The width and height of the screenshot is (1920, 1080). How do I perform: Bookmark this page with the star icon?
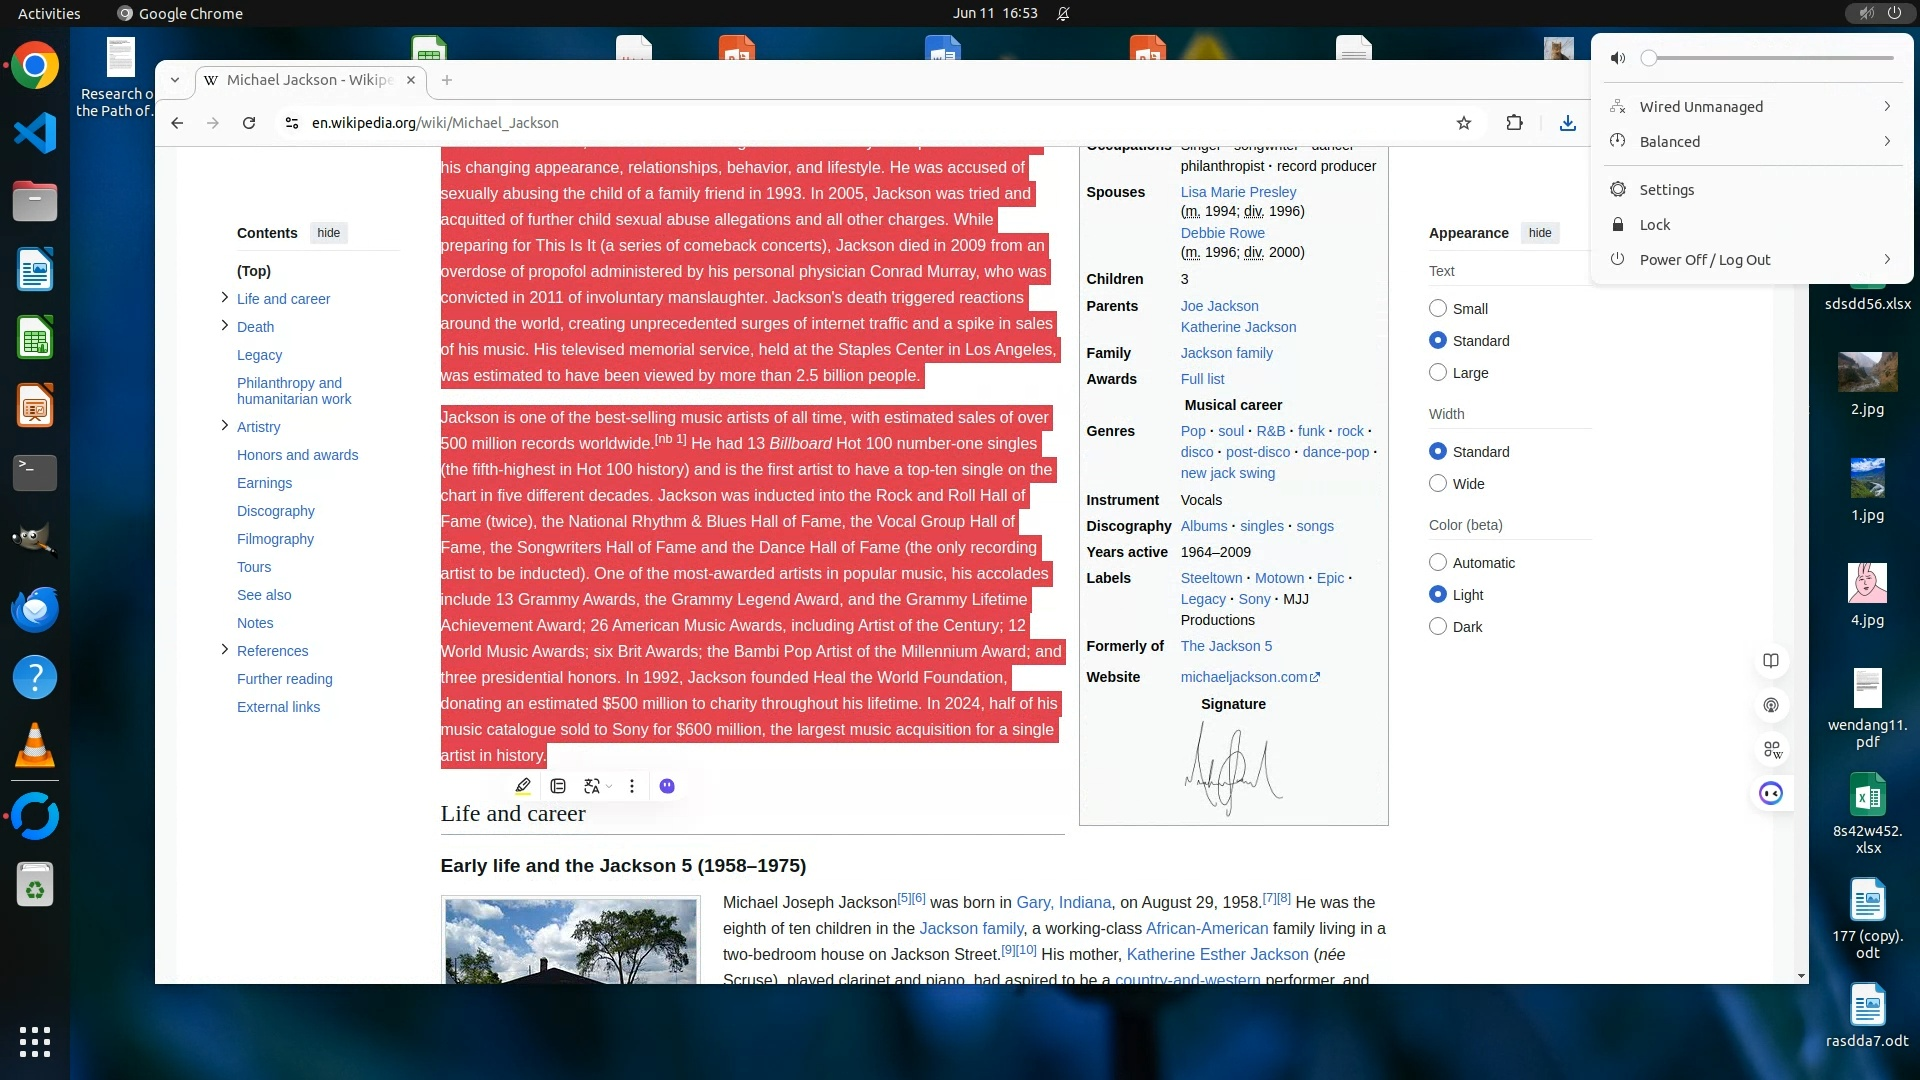(x=1464, y=123)
